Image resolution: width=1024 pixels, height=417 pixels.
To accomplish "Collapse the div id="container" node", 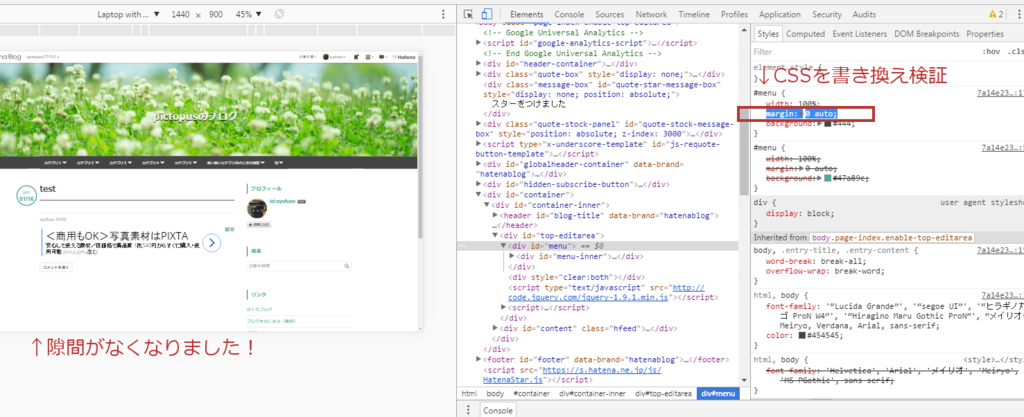I will (479, 195).
